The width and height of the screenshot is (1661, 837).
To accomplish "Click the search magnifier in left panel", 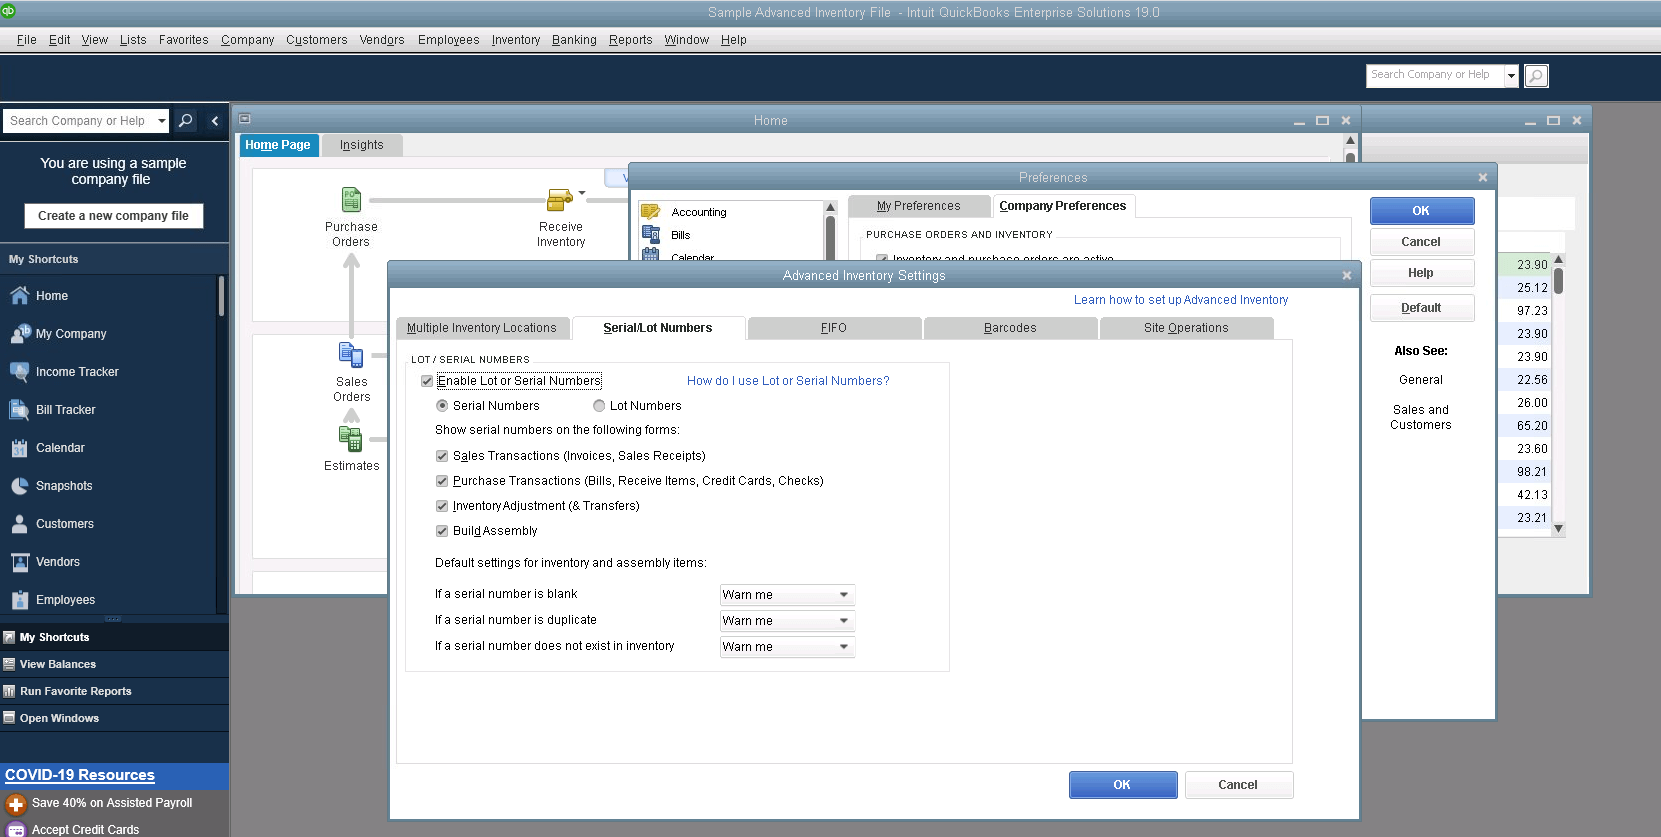I will (x=185, y=121).
